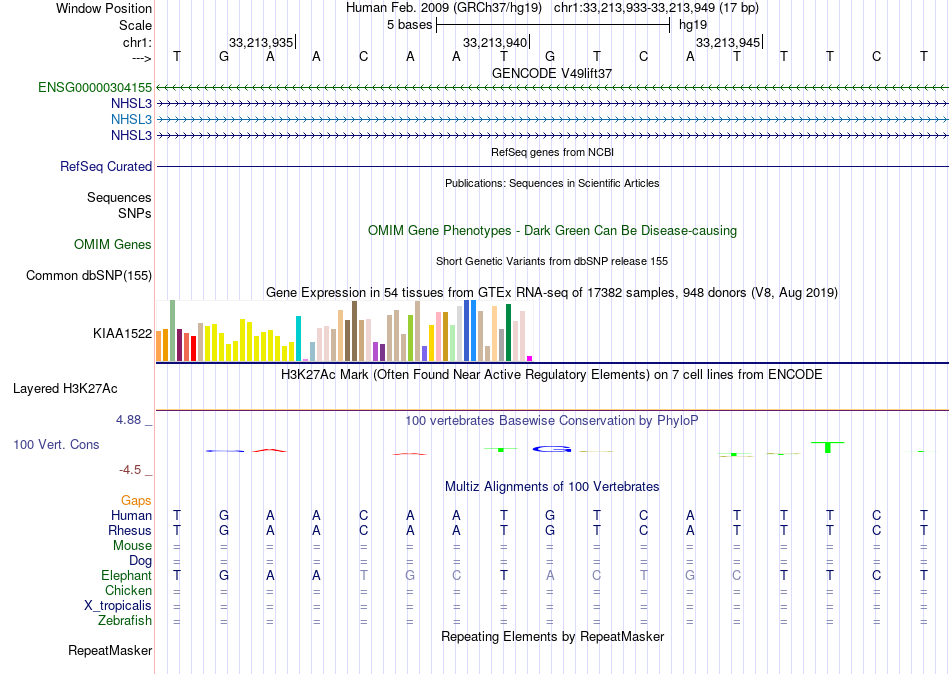Click the Sequences track label
This screenshot has width=950, height=674.
pyautogui.click(x=119, y=198)
